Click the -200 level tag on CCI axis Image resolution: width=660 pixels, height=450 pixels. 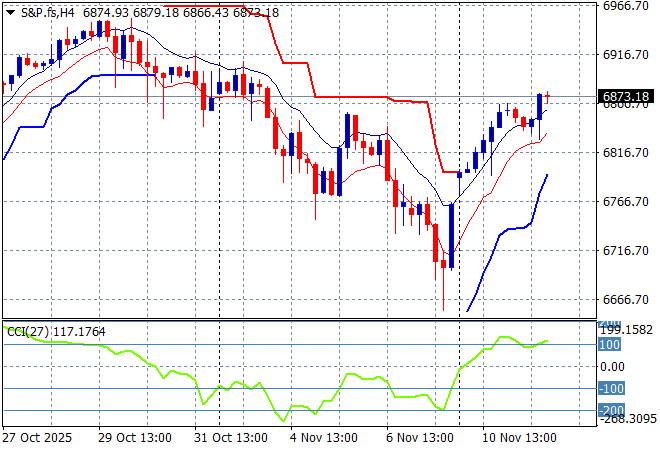[x=611, y=410]
